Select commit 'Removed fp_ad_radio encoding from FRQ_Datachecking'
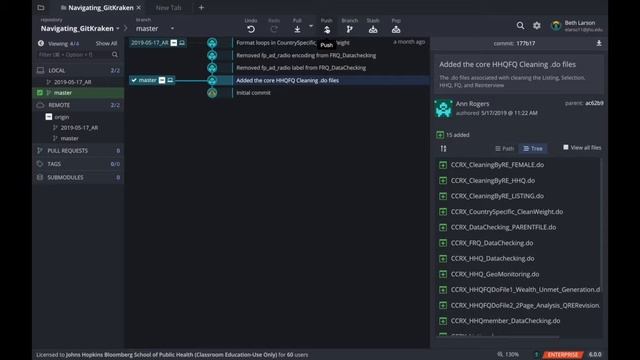 click(306, 55)
